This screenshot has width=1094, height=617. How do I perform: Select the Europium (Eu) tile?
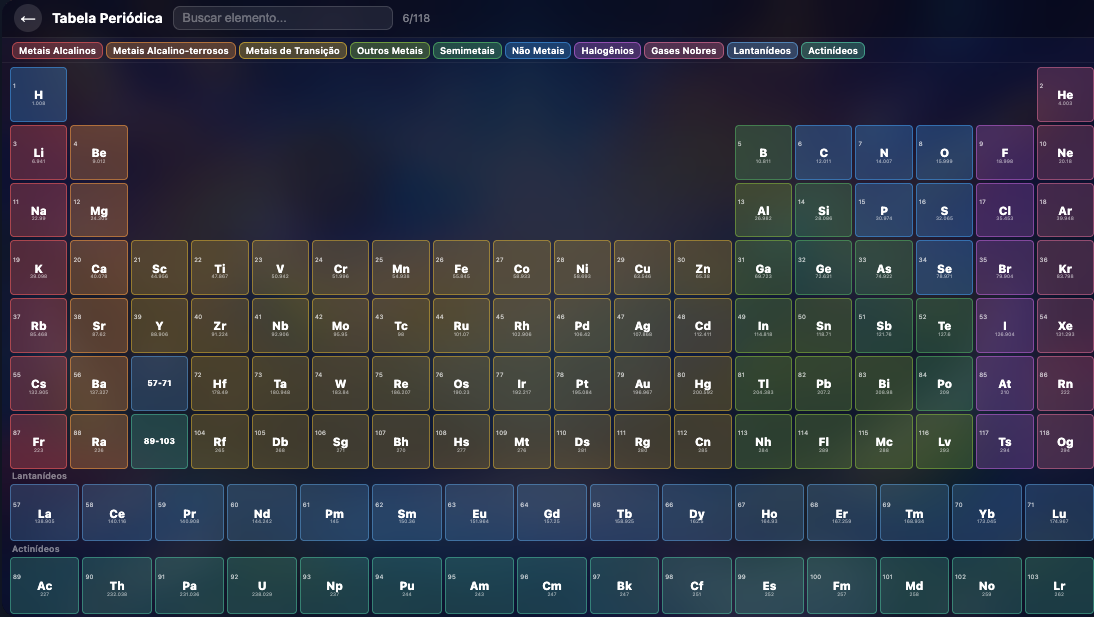pos(479,513)
